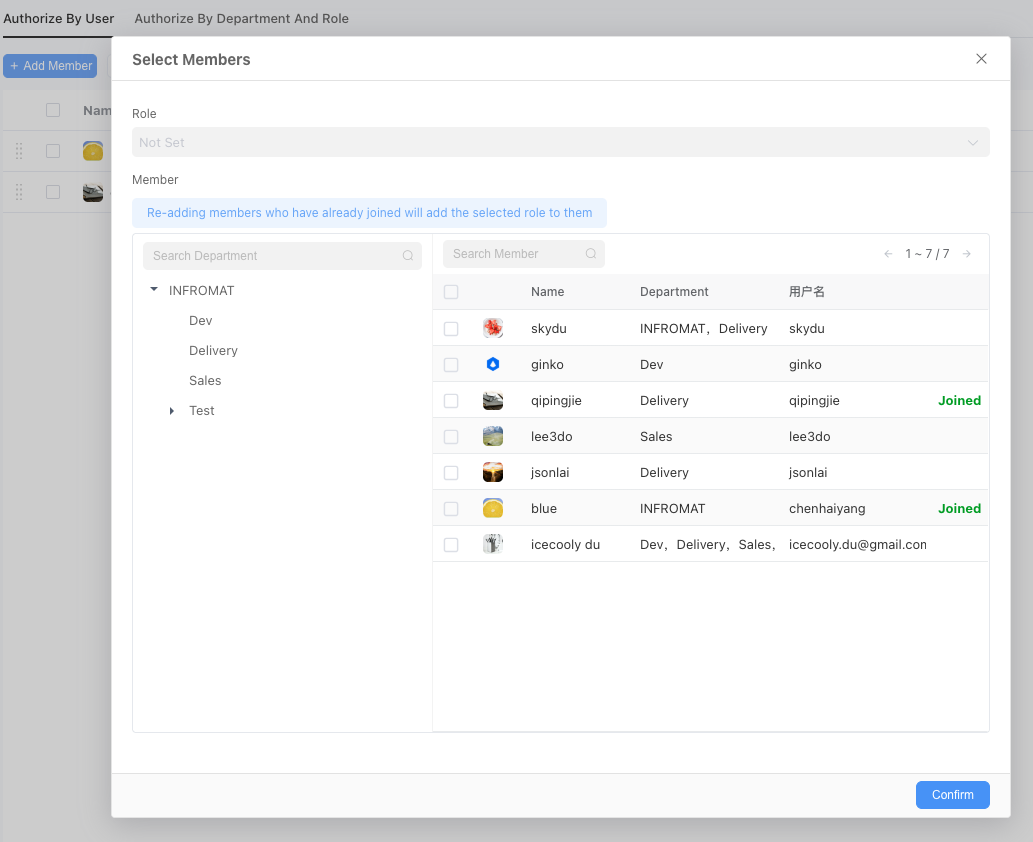Close the Select Members dialog
This screenshot has width=1033, height=842.
[981, 59]
